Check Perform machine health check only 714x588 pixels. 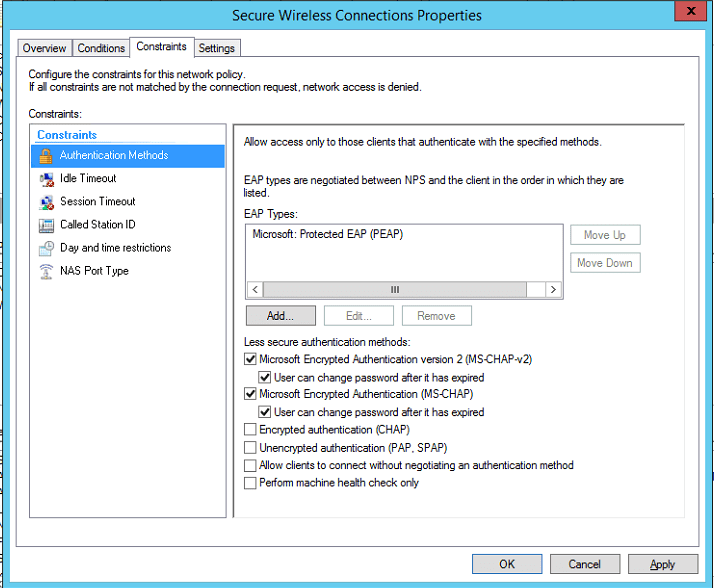(x=250, y=483)
